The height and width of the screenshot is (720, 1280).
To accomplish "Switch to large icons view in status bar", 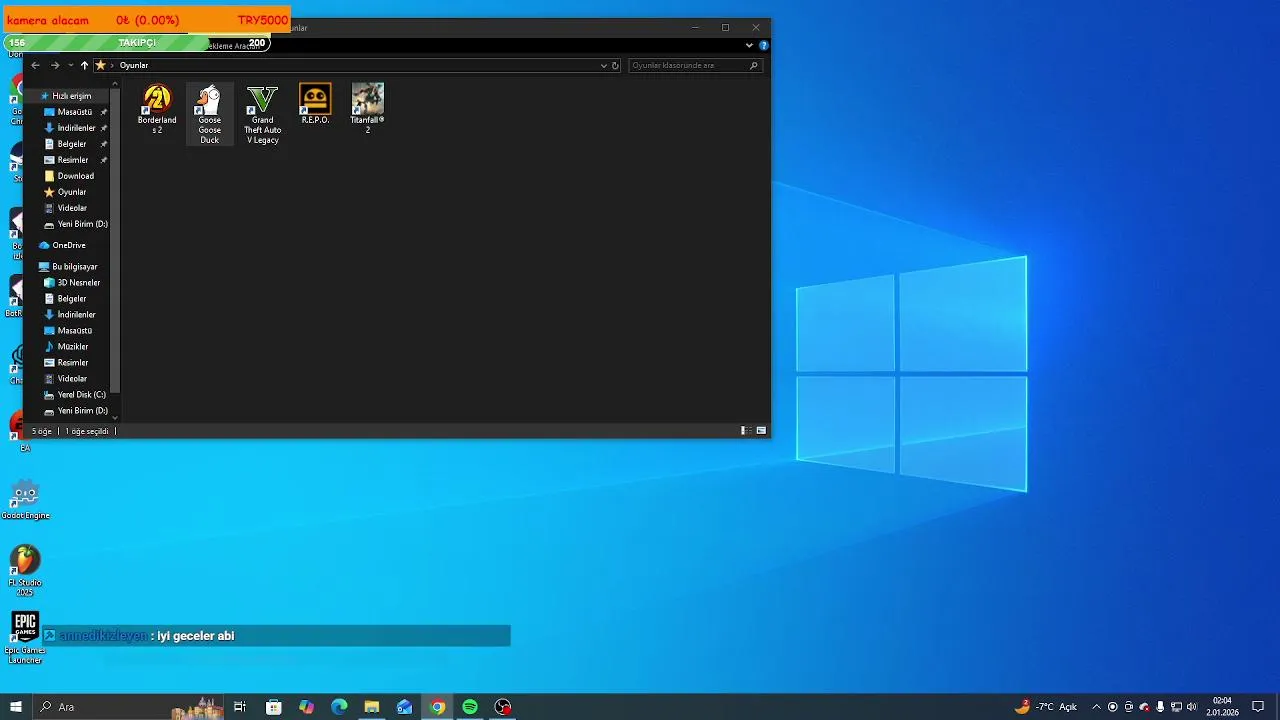I will click(761, 431).
